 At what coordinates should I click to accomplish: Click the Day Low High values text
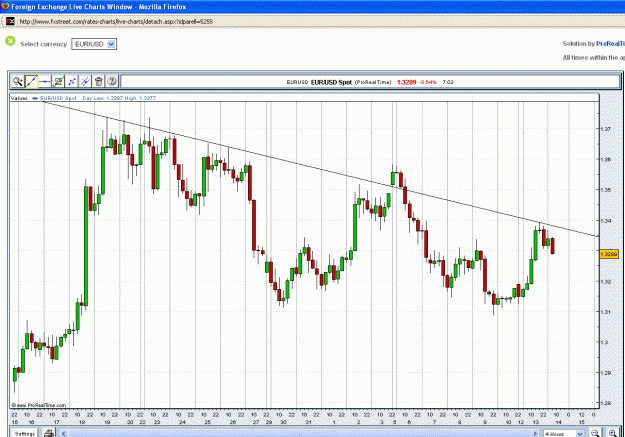tap(119, 98)
